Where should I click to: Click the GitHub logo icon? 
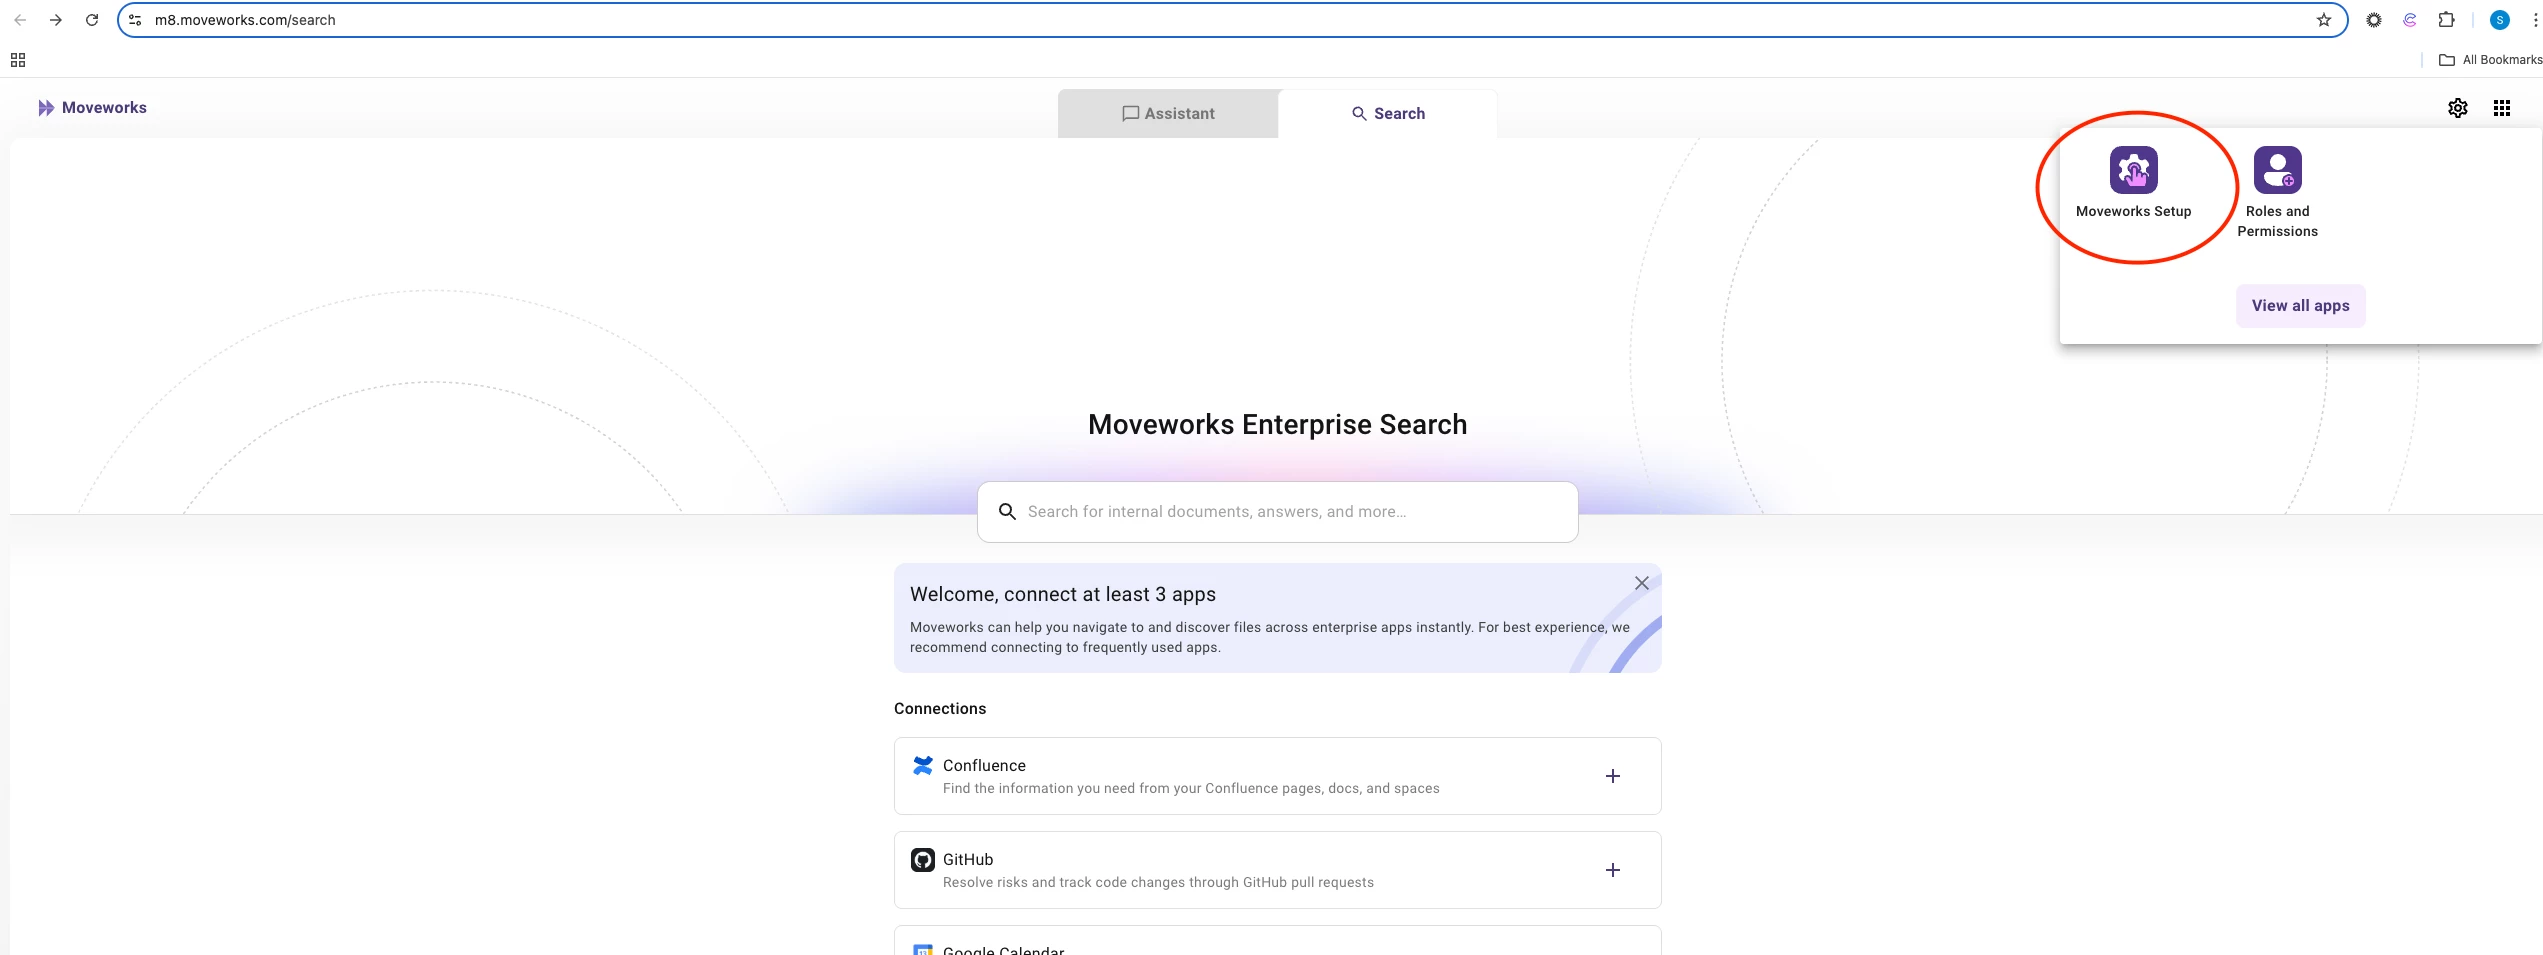click(922, 860)
